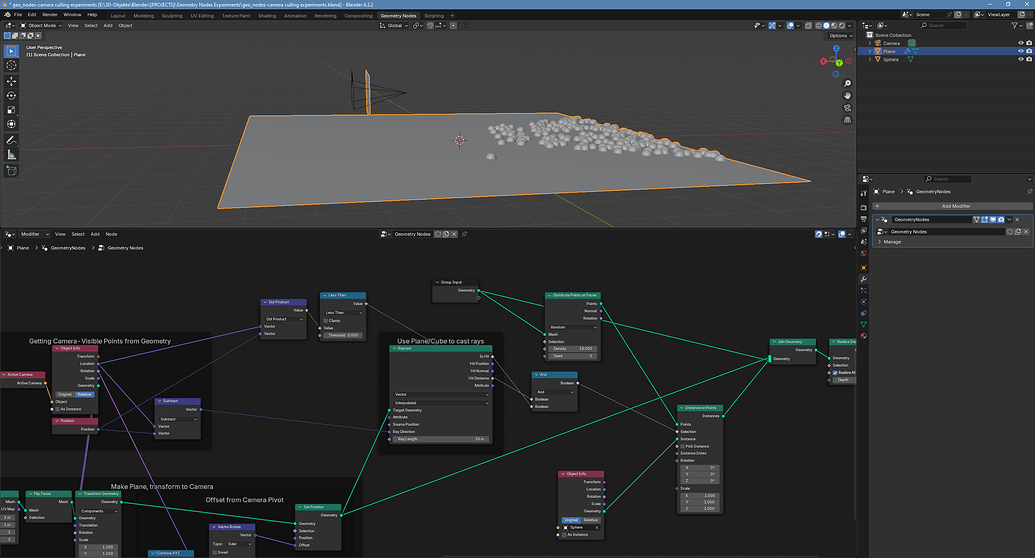Activate the Measure tool
The width and height of the screenshot is (1035, 558).
[x=11, y=155]
